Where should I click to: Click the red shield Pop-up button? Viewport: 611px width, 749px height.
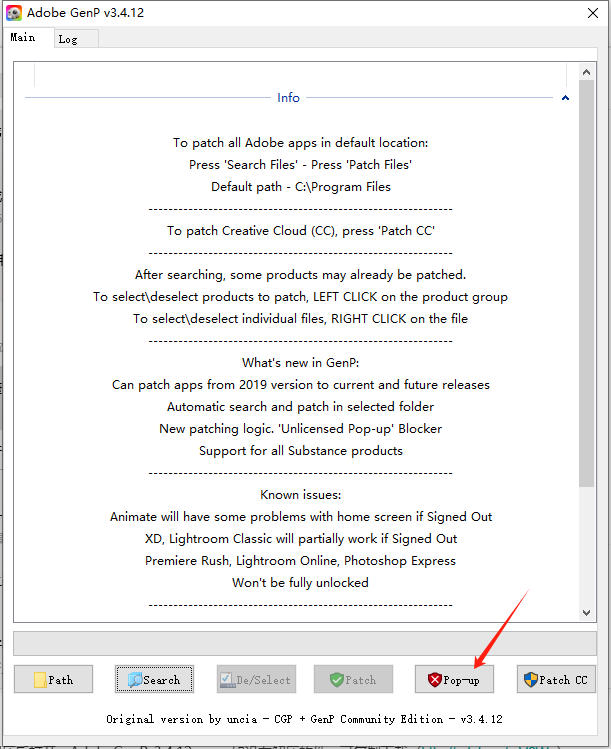454,679
